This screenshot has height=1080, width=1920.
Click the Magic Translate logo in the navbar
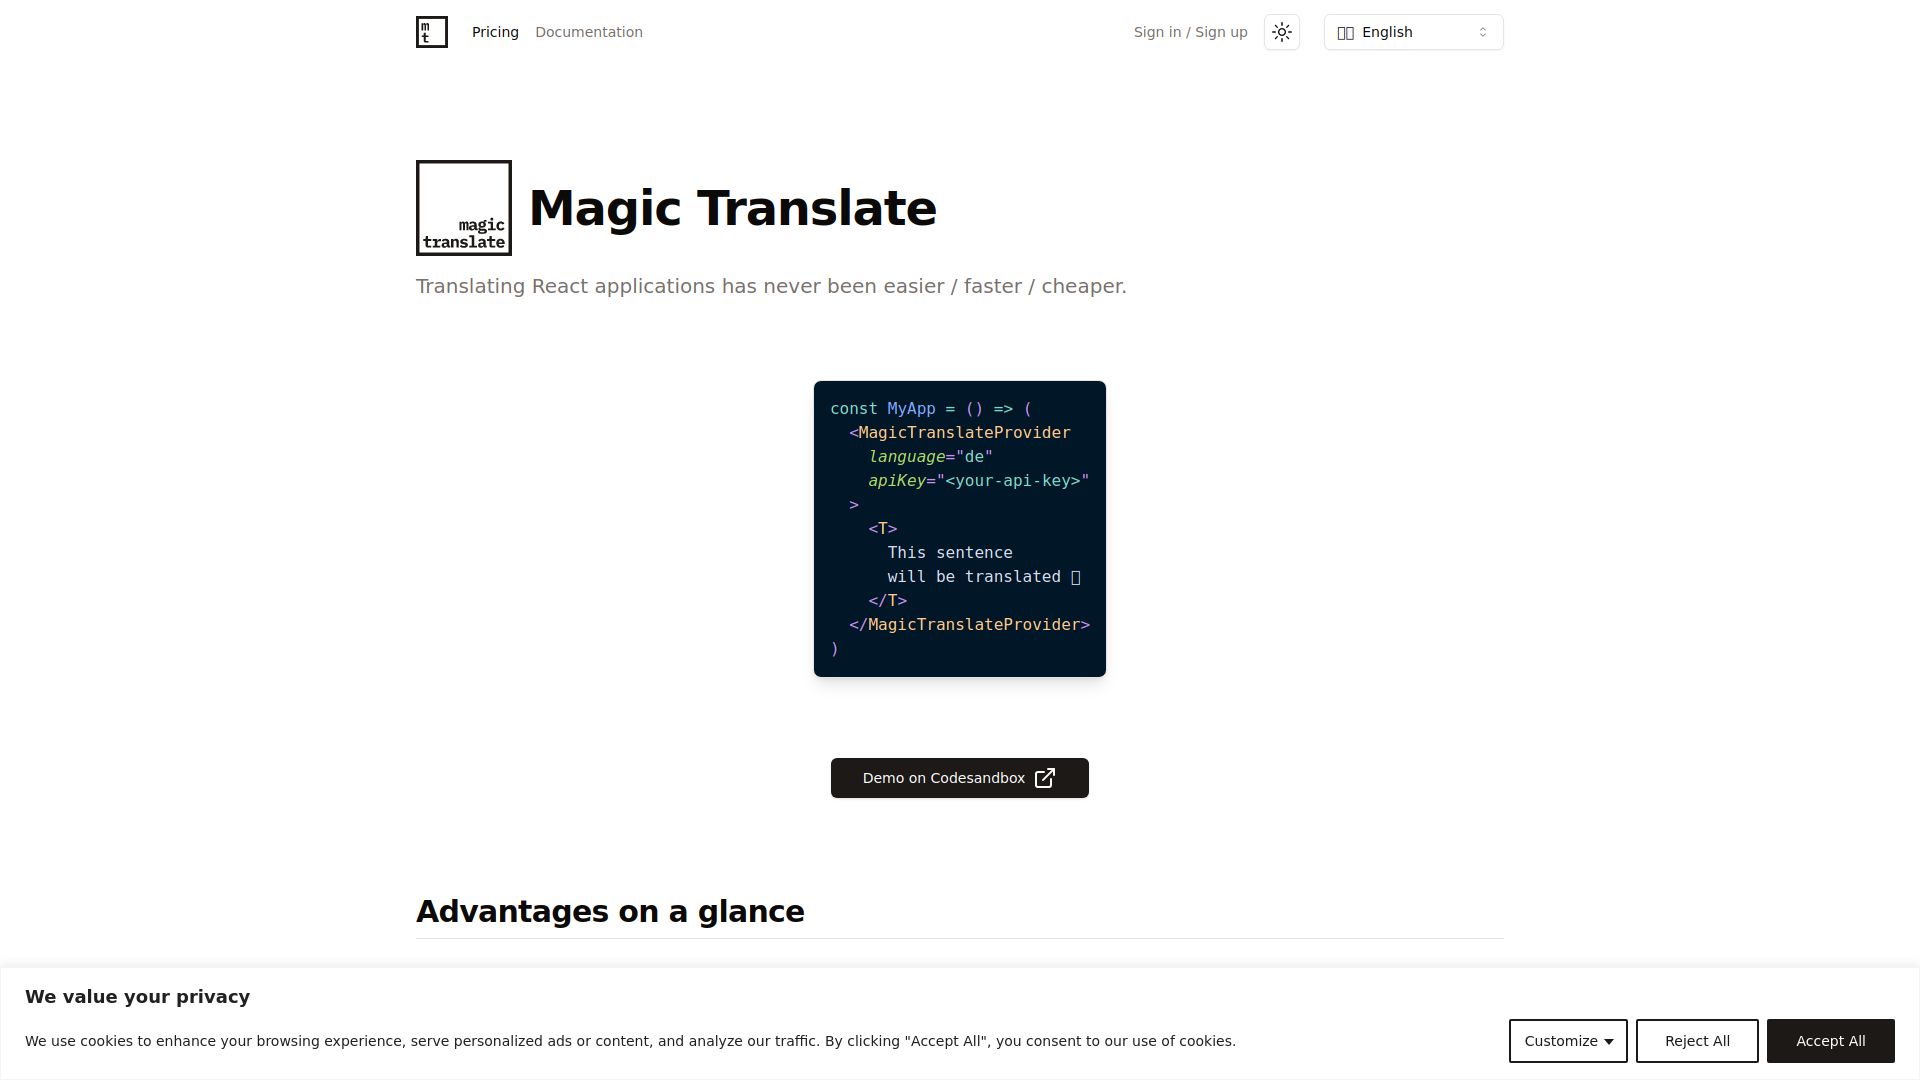[431, 31]
